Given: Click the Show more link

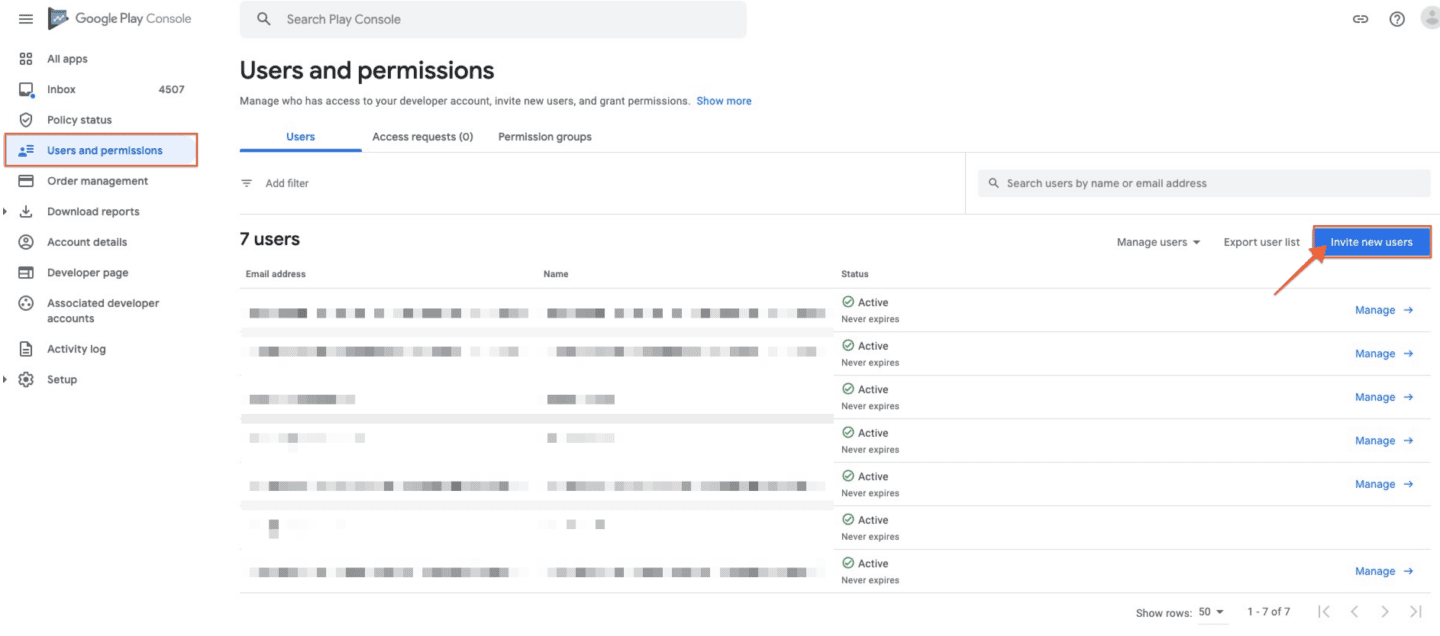Looking at the screenshot, I should (x=724, y=101).
